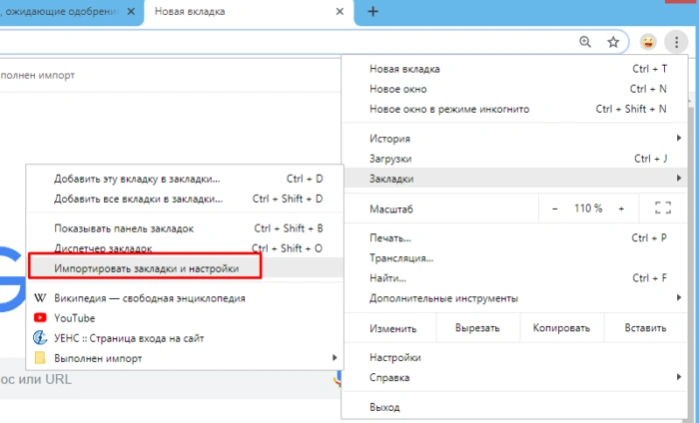This screenshot has width=699, height=423.
Task: Close the Новая вкладка tab
Action: pos(340,12)
